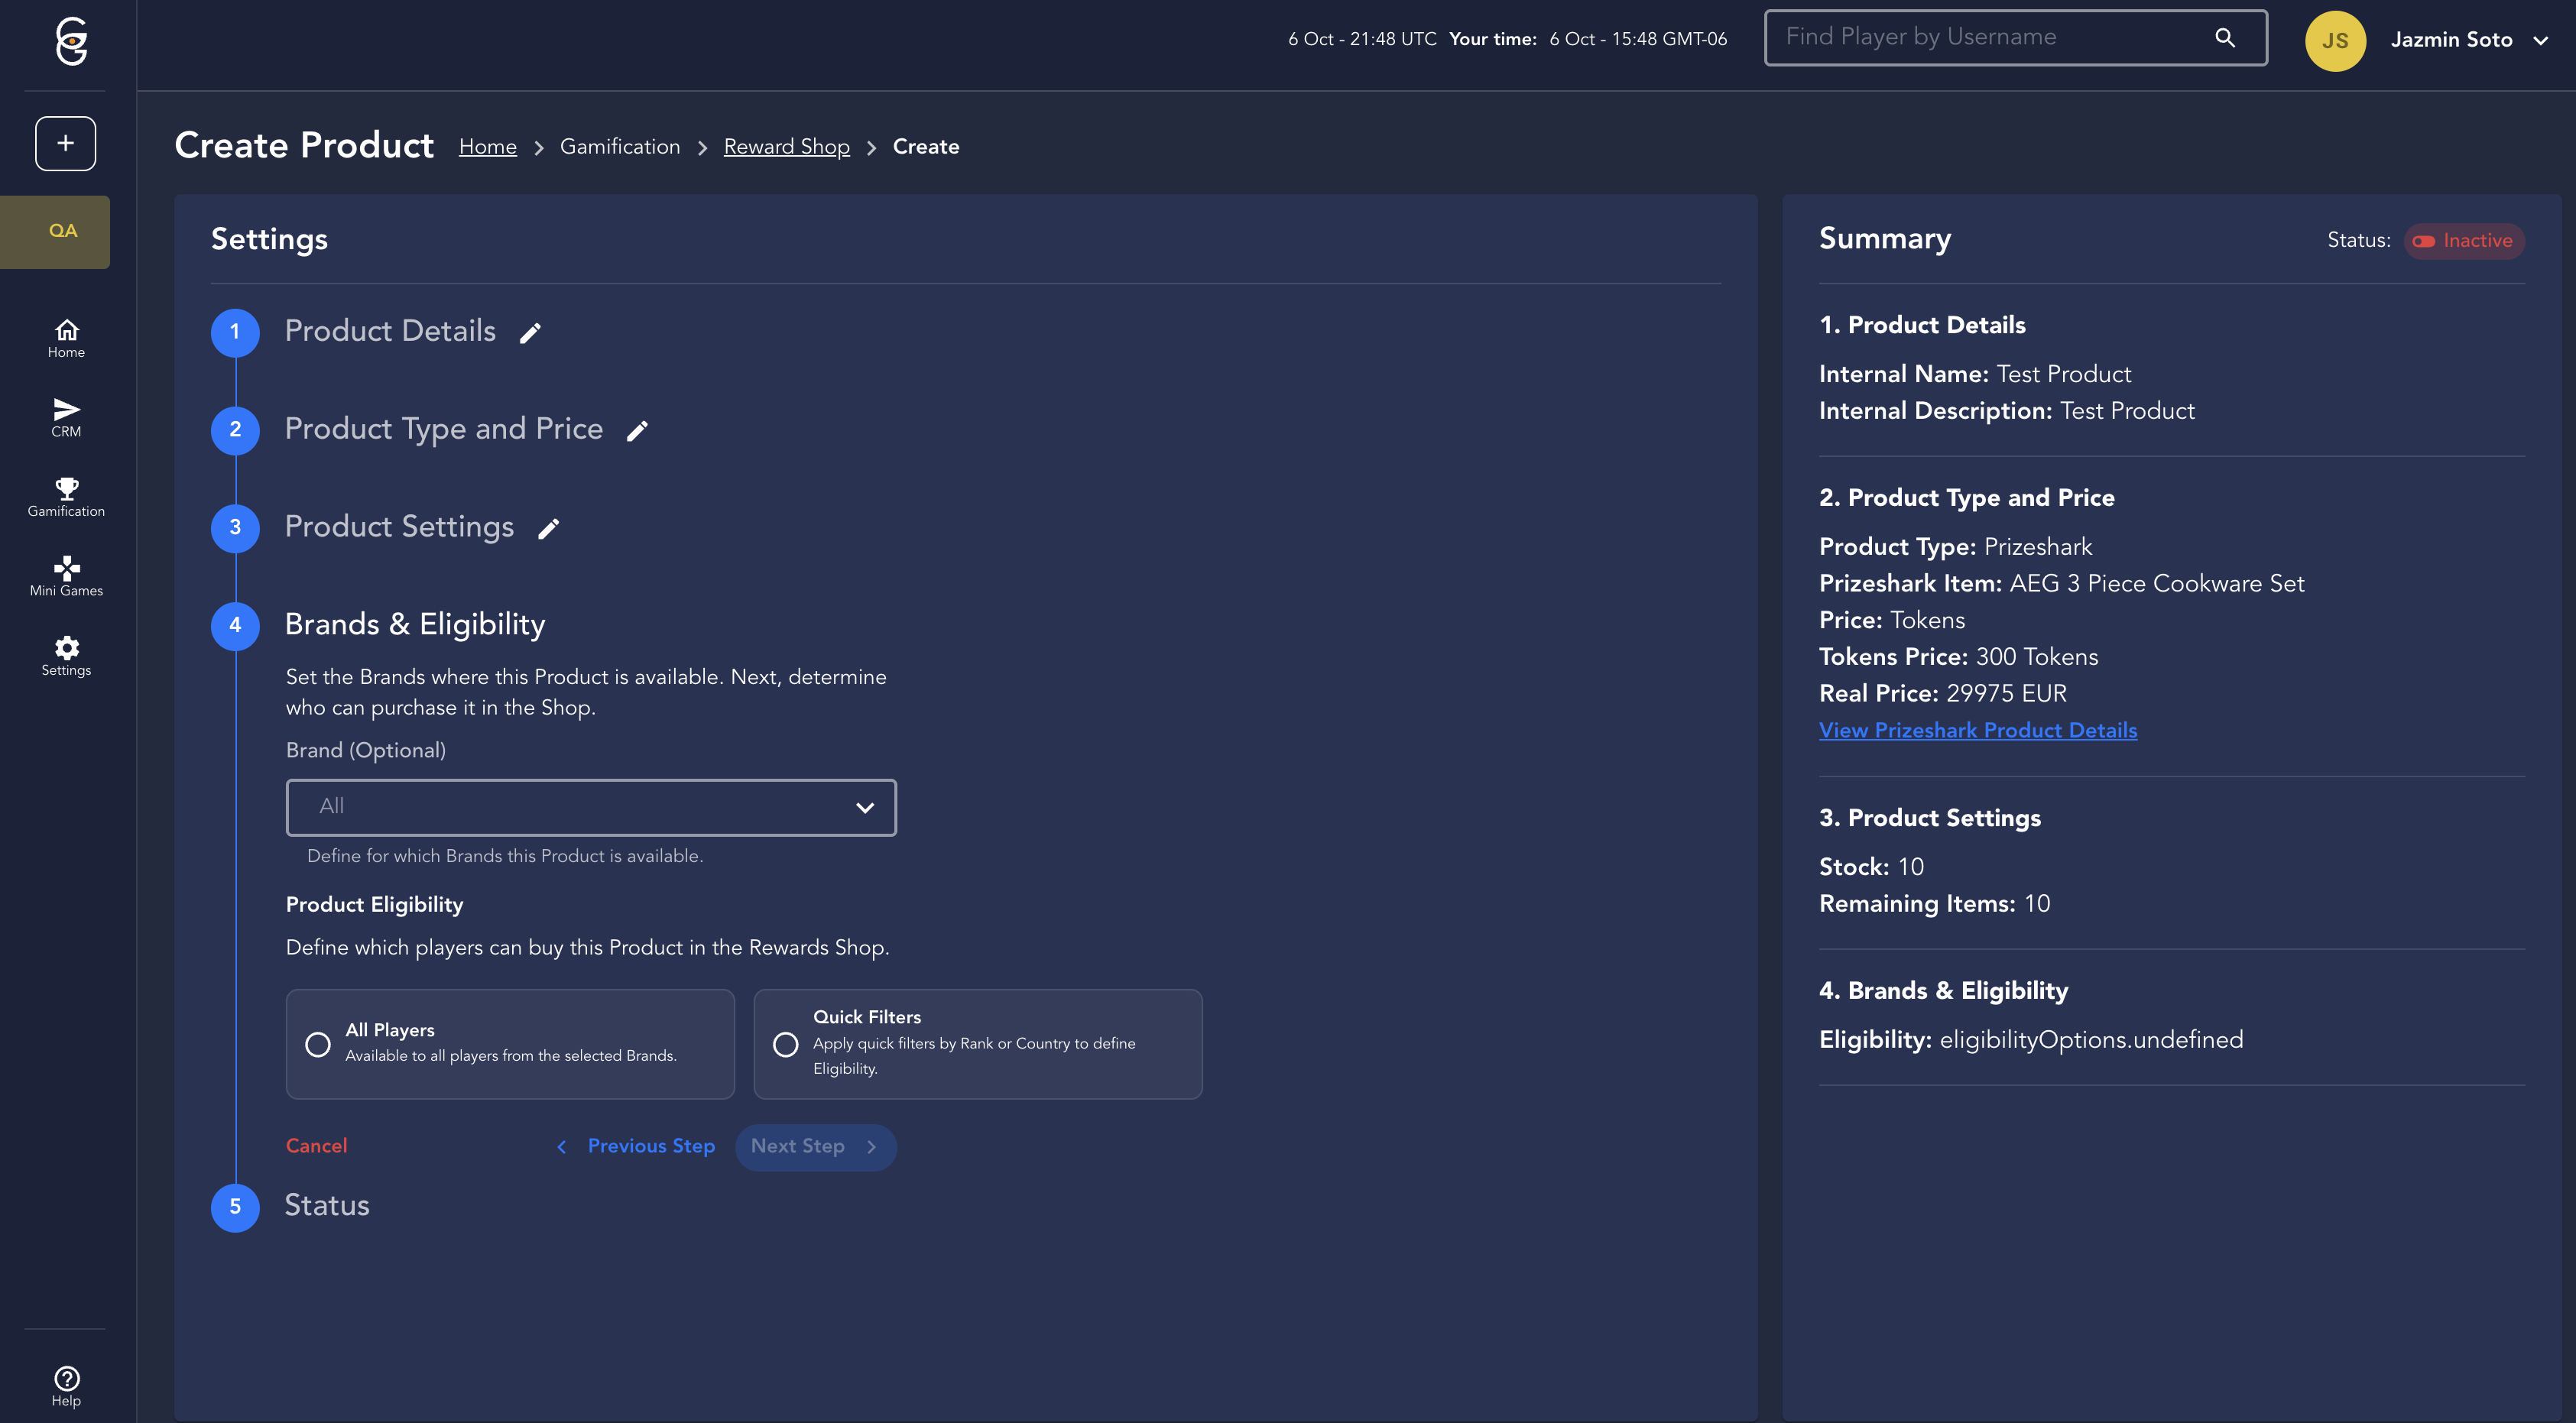Screen dimensions: 2576x1423
Task: Click the edit pencil for Product Settings
Action: (x=548, y=529)
